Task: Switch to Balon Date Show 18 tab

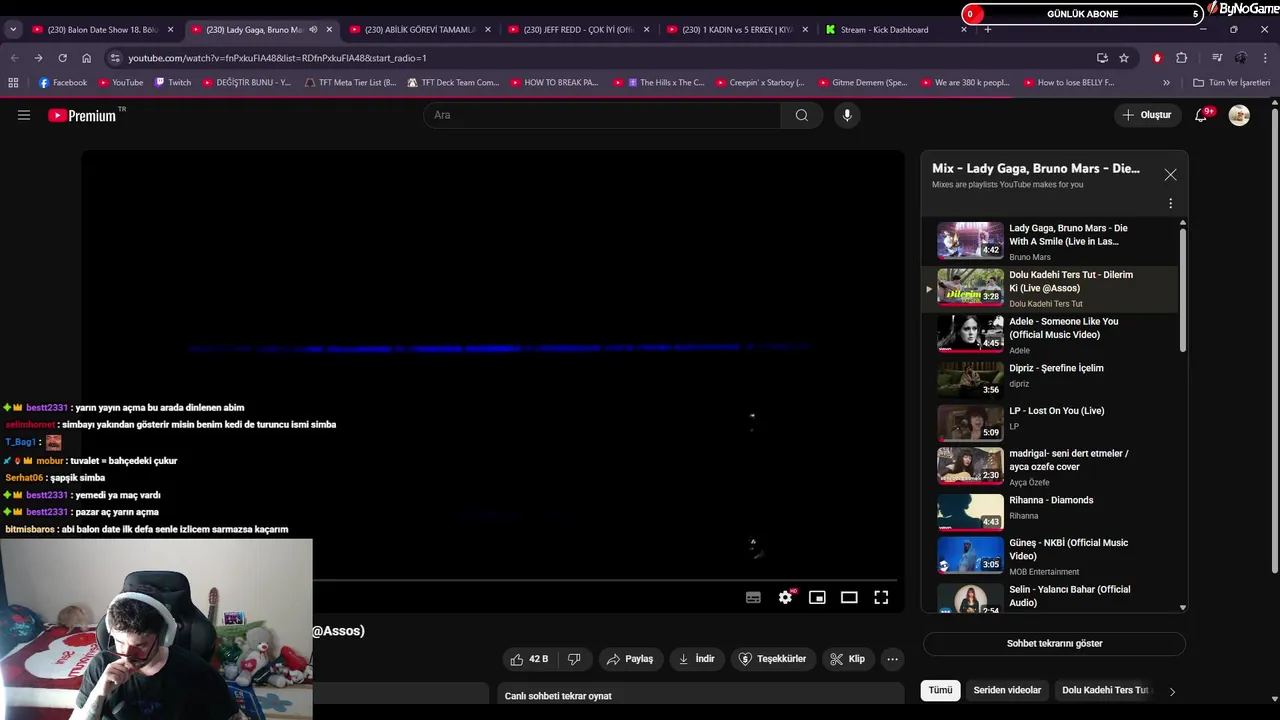Action: coord(103,30)
